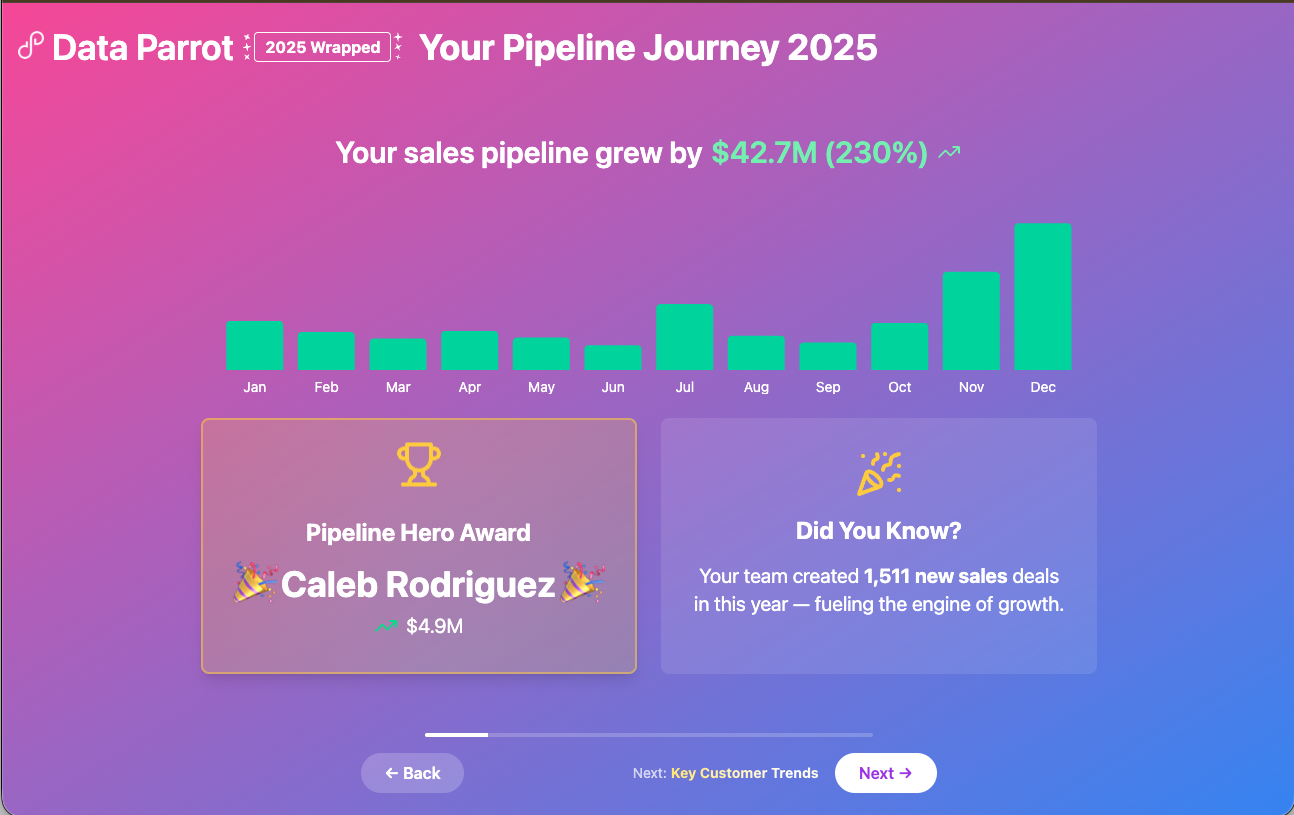Click the Data Parrot logo icon
This screenshot has height=815, width=1294.
[x=31, y=46]
